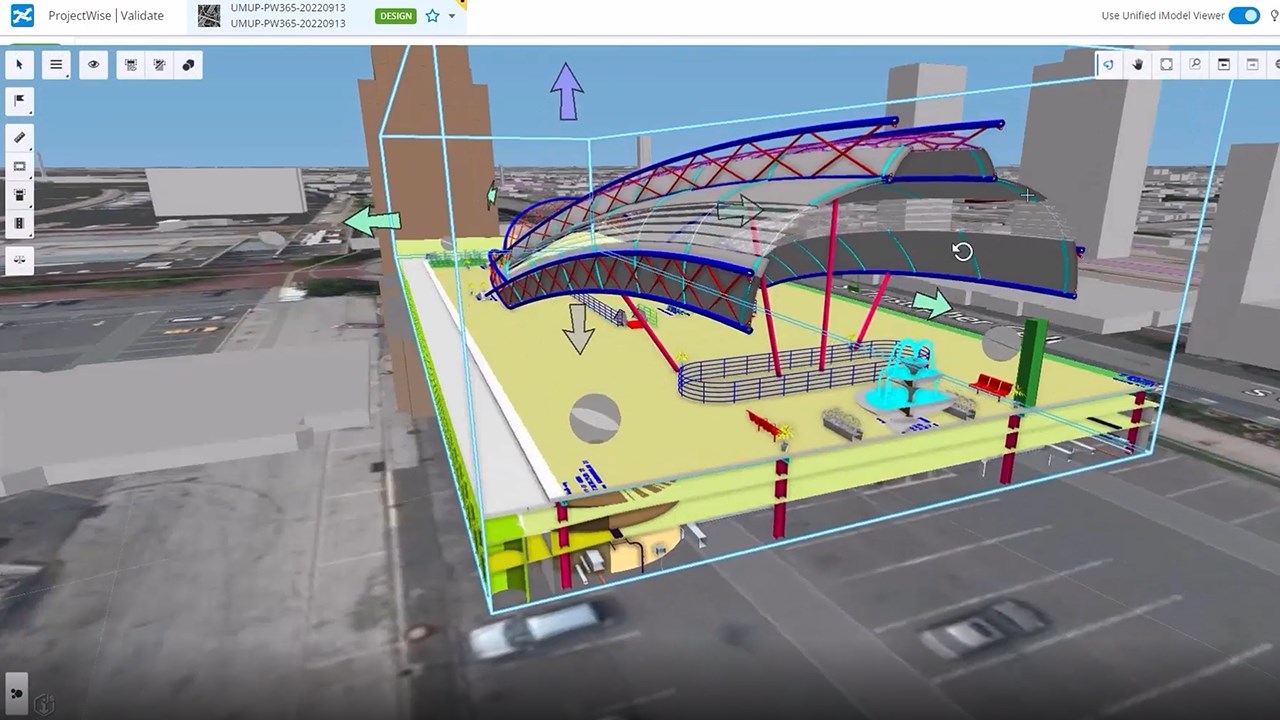
Task: Open the ProjectWise logo home icon
Action: [x=21, y=15]
